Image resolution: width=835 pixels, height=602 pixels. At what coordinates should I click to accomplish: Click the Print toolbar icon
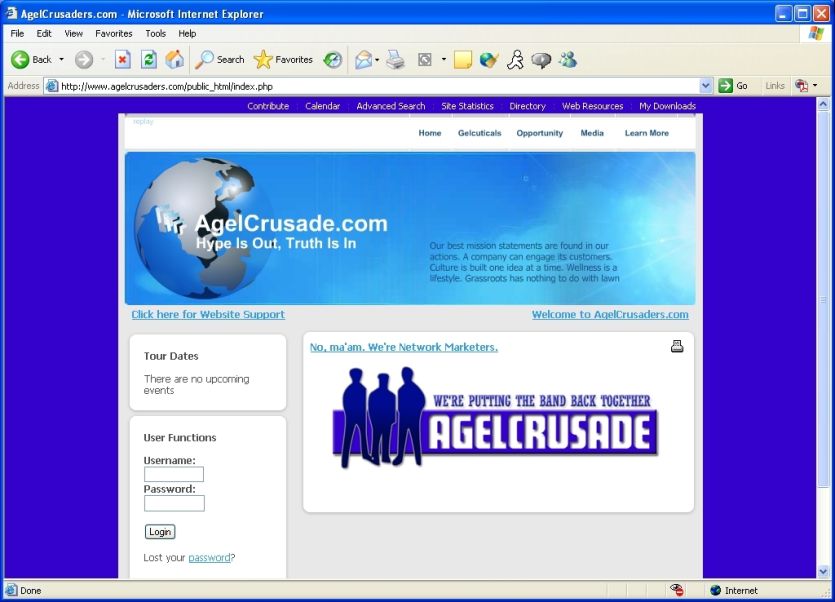pos(396,60)
